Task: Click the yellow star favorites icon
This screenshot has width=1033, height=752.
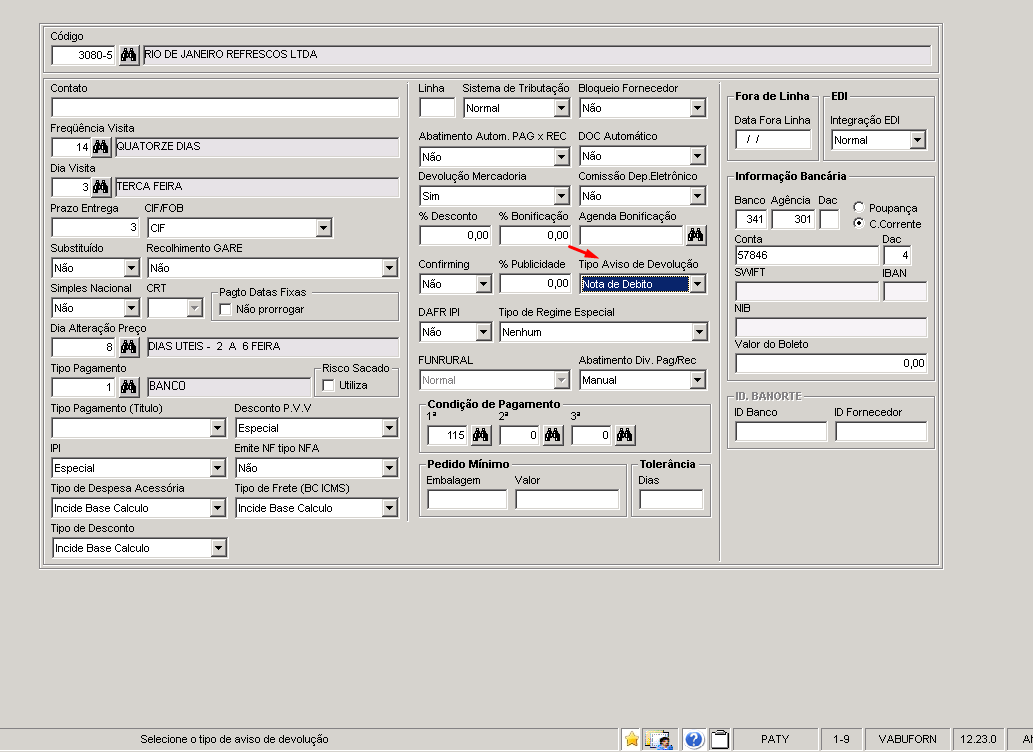Action: (x=631, y=739)
